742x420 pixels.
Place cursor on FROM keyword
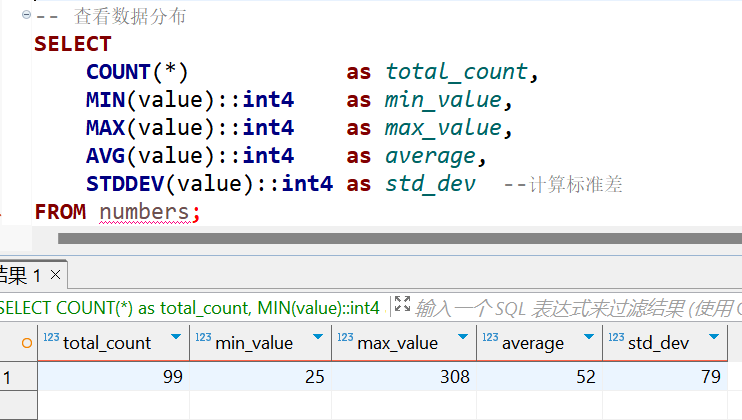point(60,212)
